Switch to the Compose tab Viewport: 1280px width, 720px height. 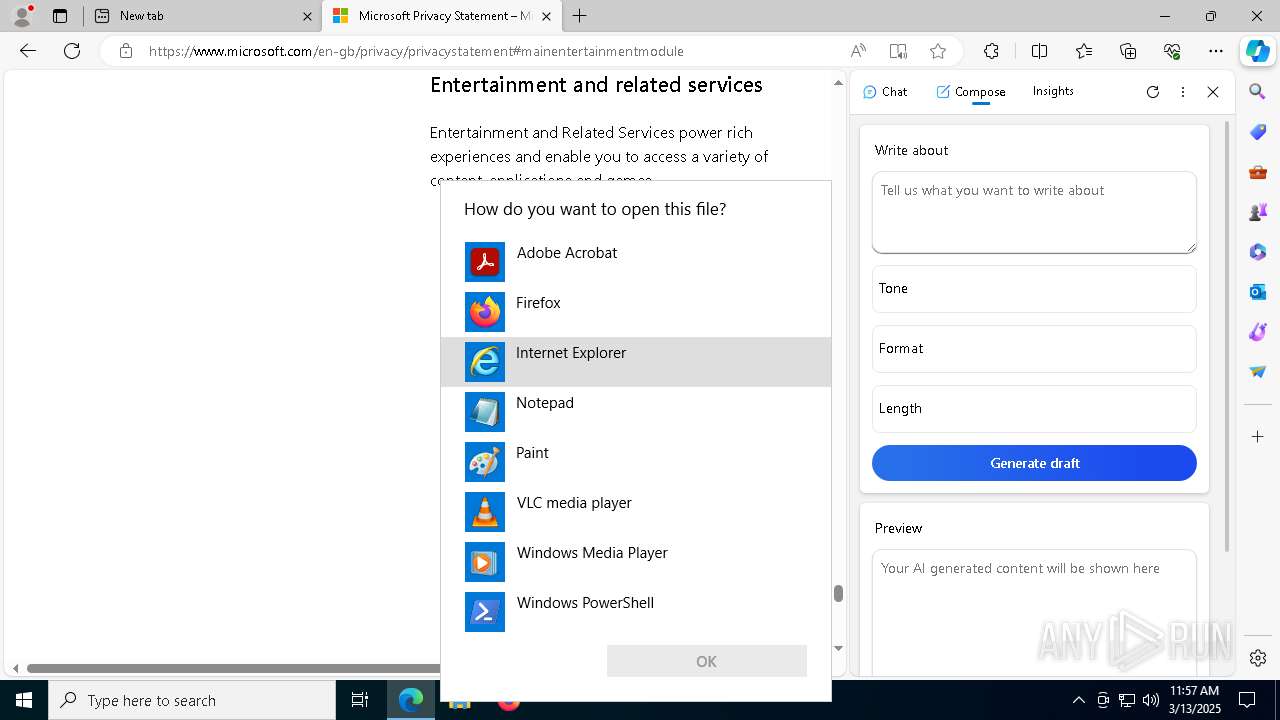[971, 91]
